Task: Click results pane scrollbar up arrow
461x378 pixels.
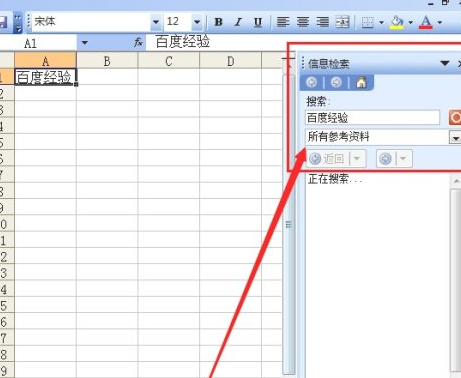Action: 456,181
